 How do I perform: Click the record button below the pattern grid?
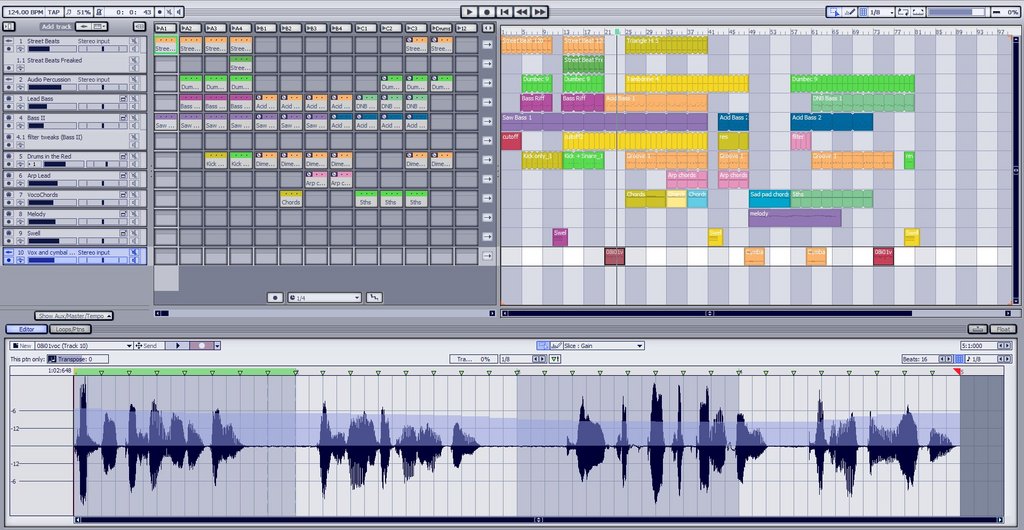point(275,298)
